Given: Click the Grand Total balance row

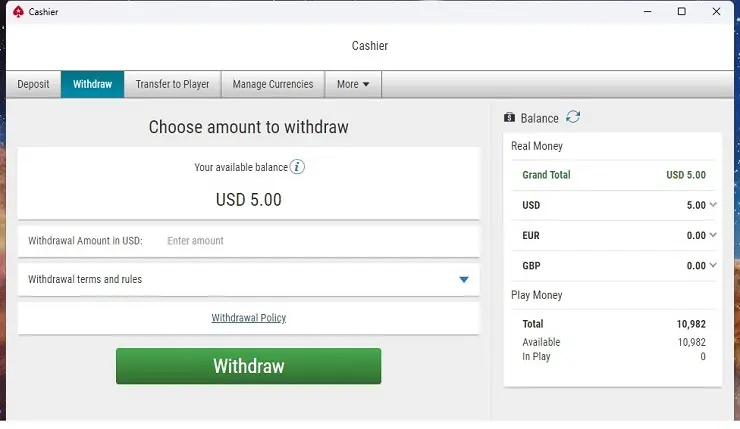Looking at the screenshot, I should [x=613, y=175].
